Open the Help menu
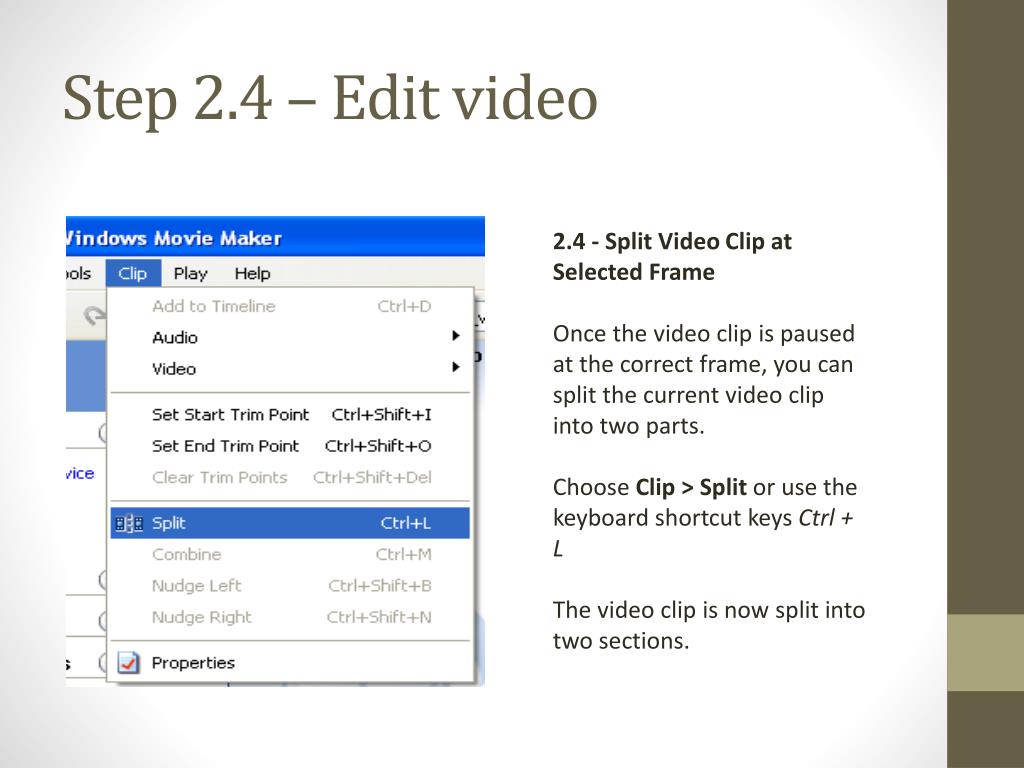Viewport: 1024px width, 768px height. coord(252,273)
